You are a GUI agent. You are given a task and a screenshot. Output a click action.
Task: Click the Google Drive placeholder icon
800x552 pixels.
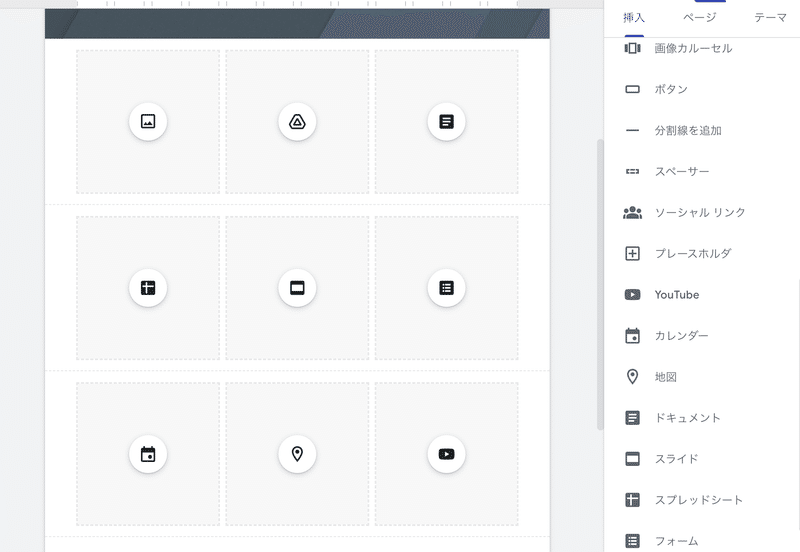[297, 121]
